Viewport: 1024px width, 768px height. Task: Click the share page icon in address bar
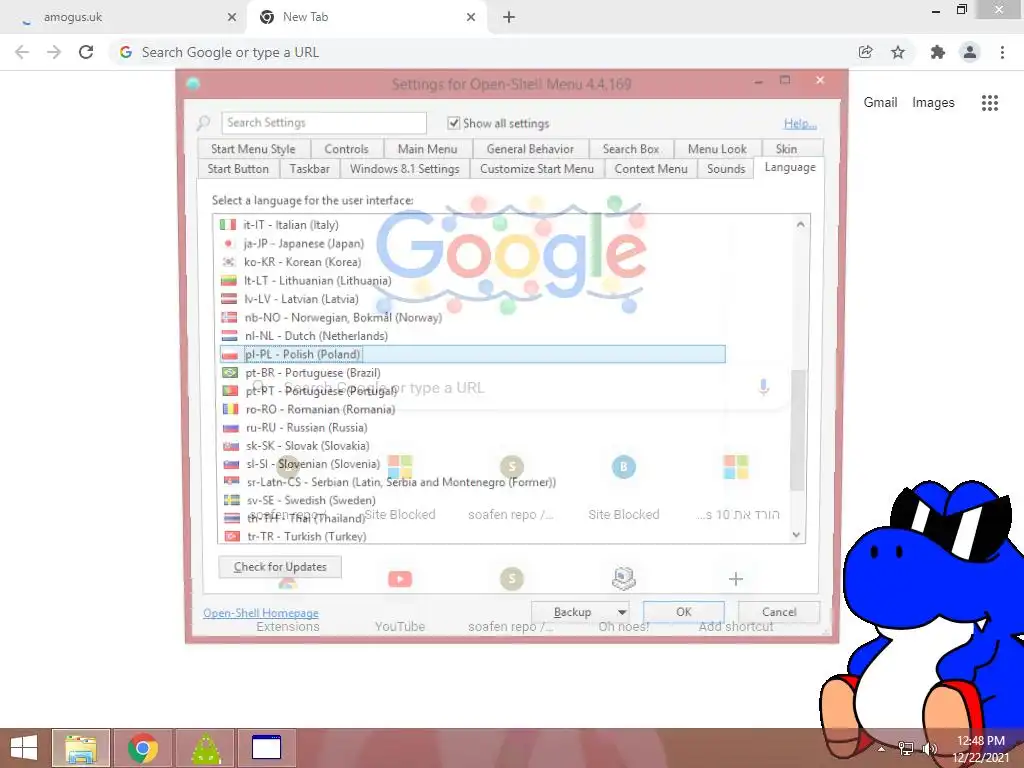tap(865, 52)
